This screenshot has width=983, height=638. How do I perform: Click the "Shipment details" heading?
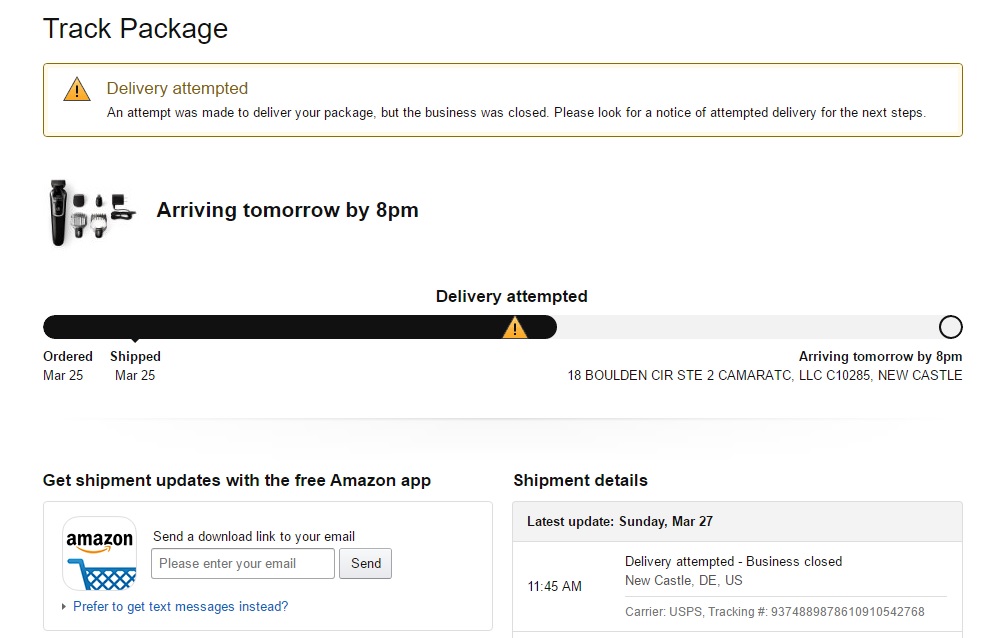click(580, 480)
